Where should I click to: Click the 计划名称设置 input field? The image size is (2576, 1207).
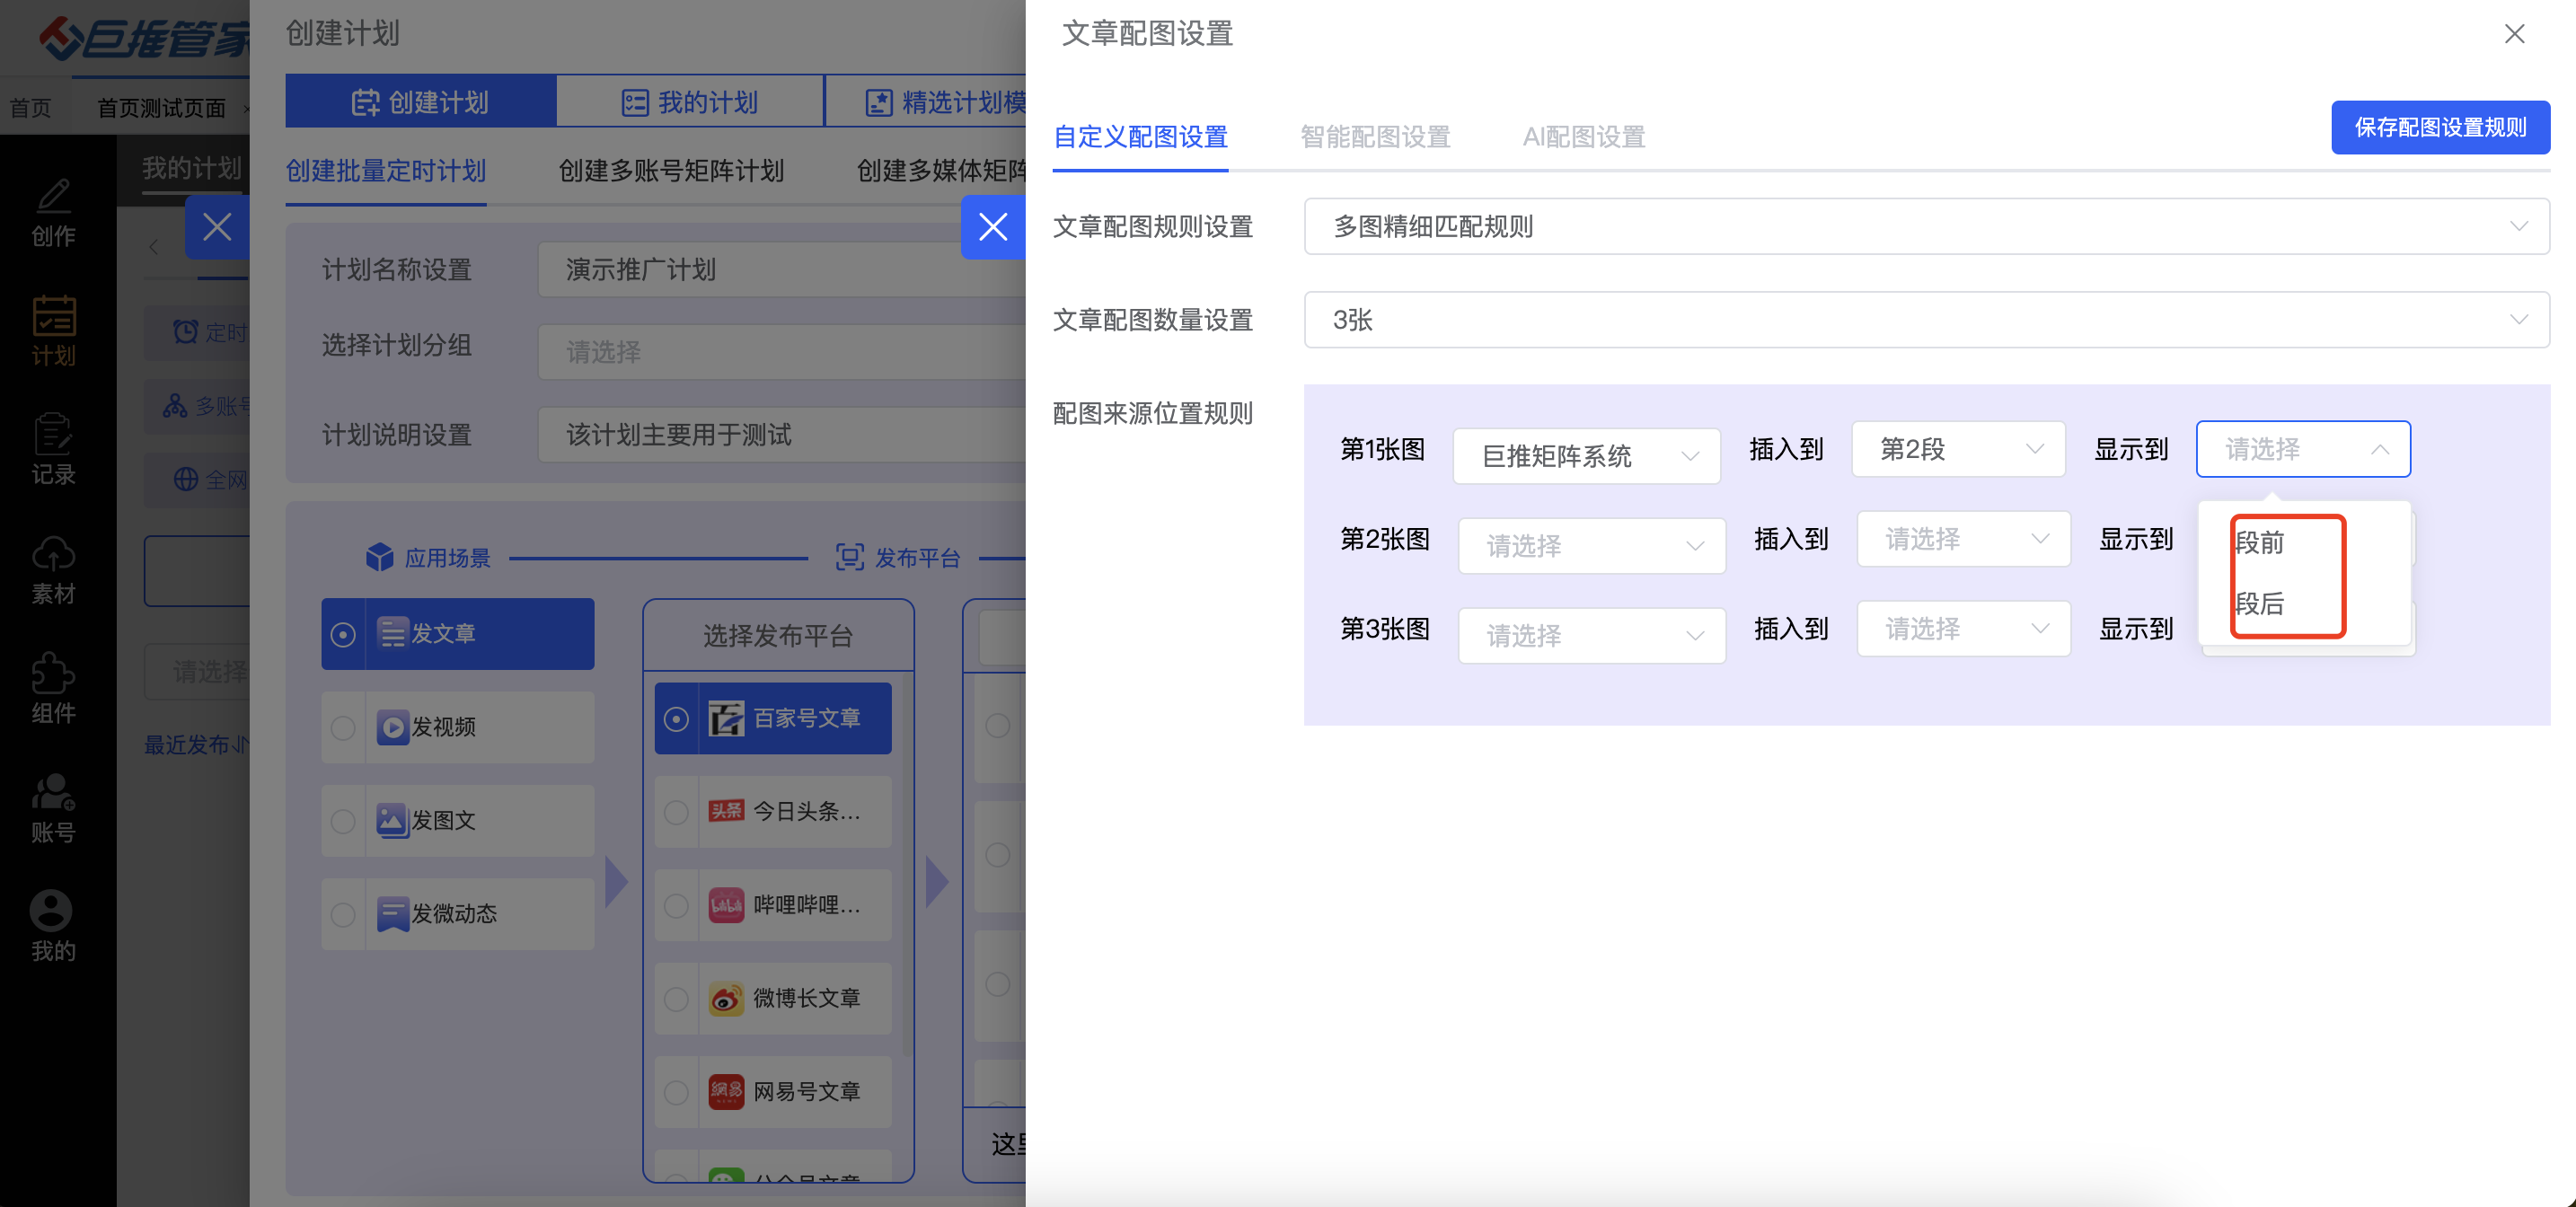tap(780, 270)
